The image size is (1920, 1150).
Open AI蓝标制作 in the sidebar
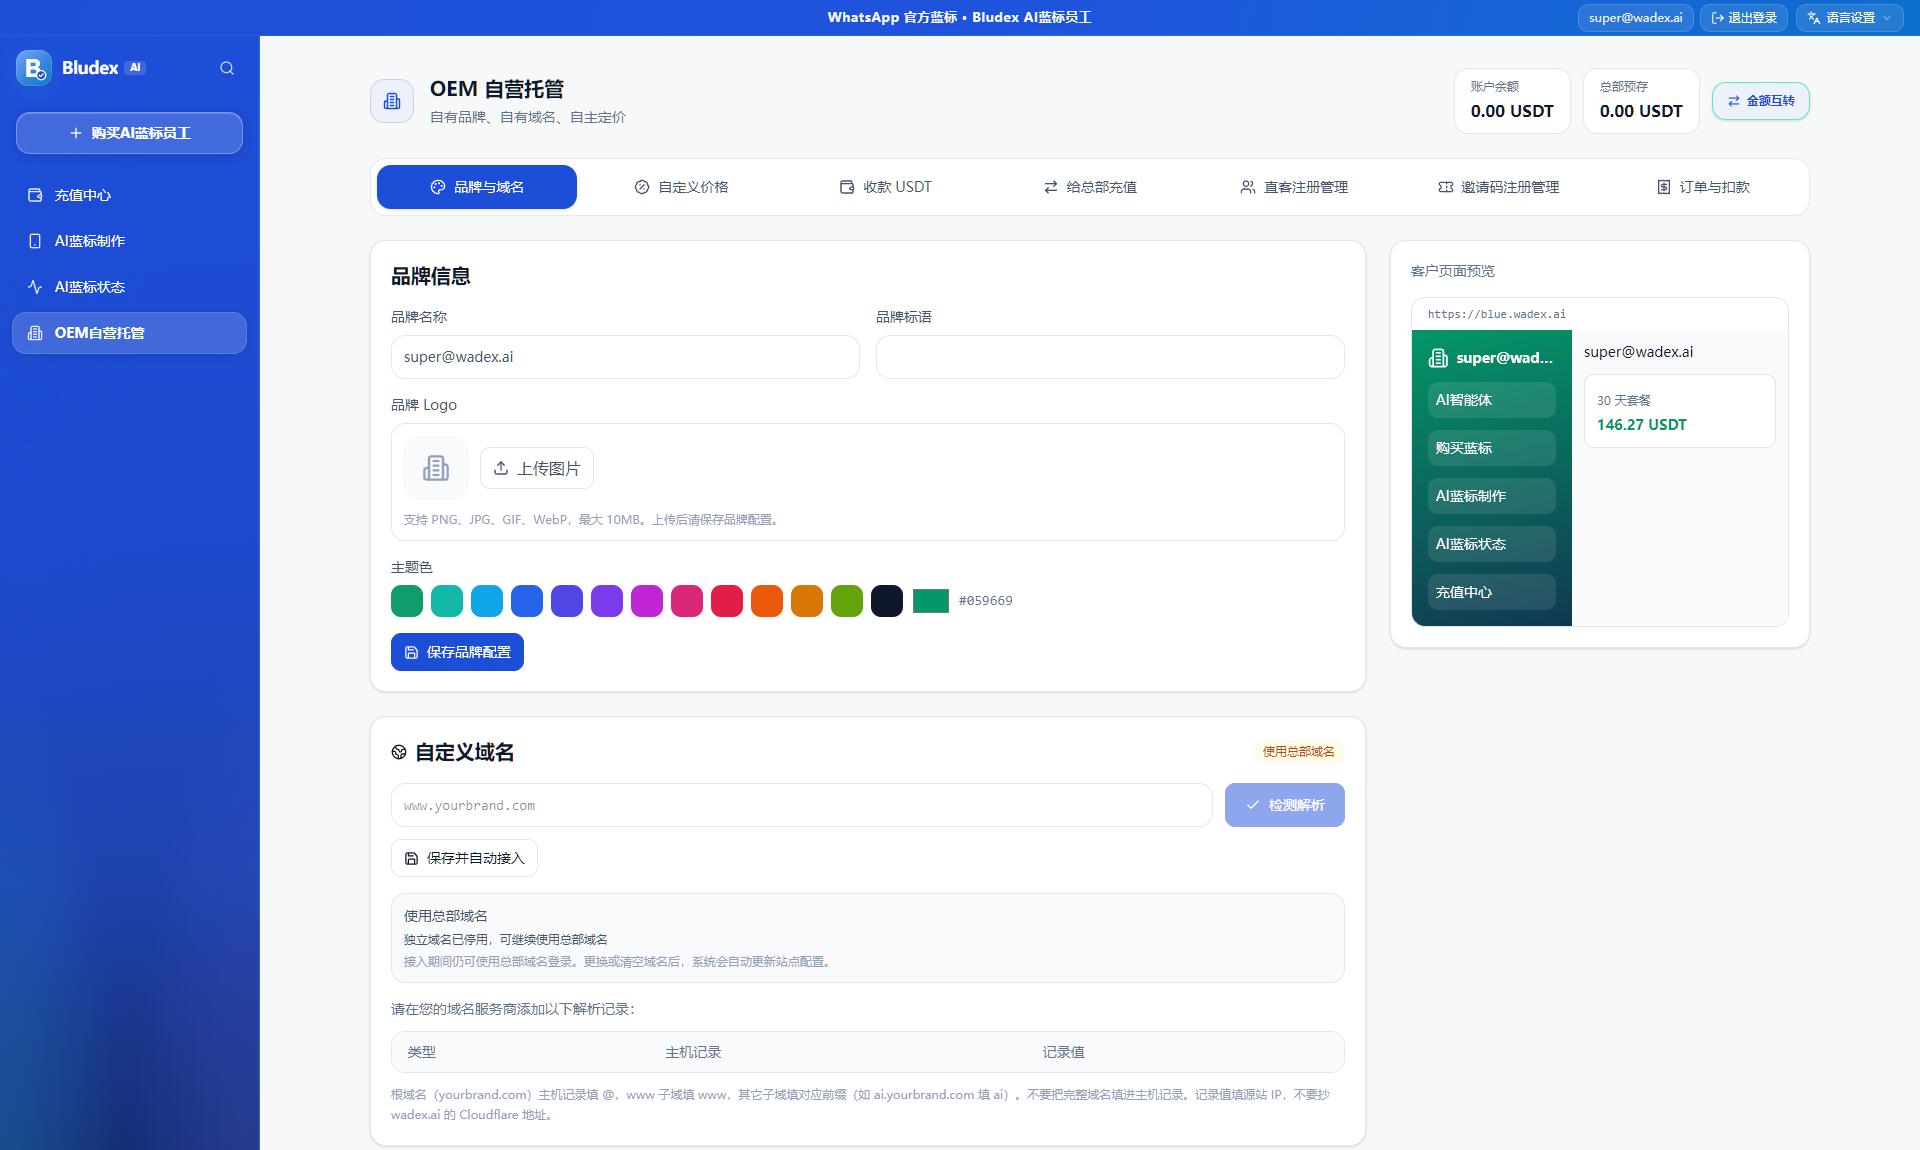pyautogui.click(x=129, y=241)
